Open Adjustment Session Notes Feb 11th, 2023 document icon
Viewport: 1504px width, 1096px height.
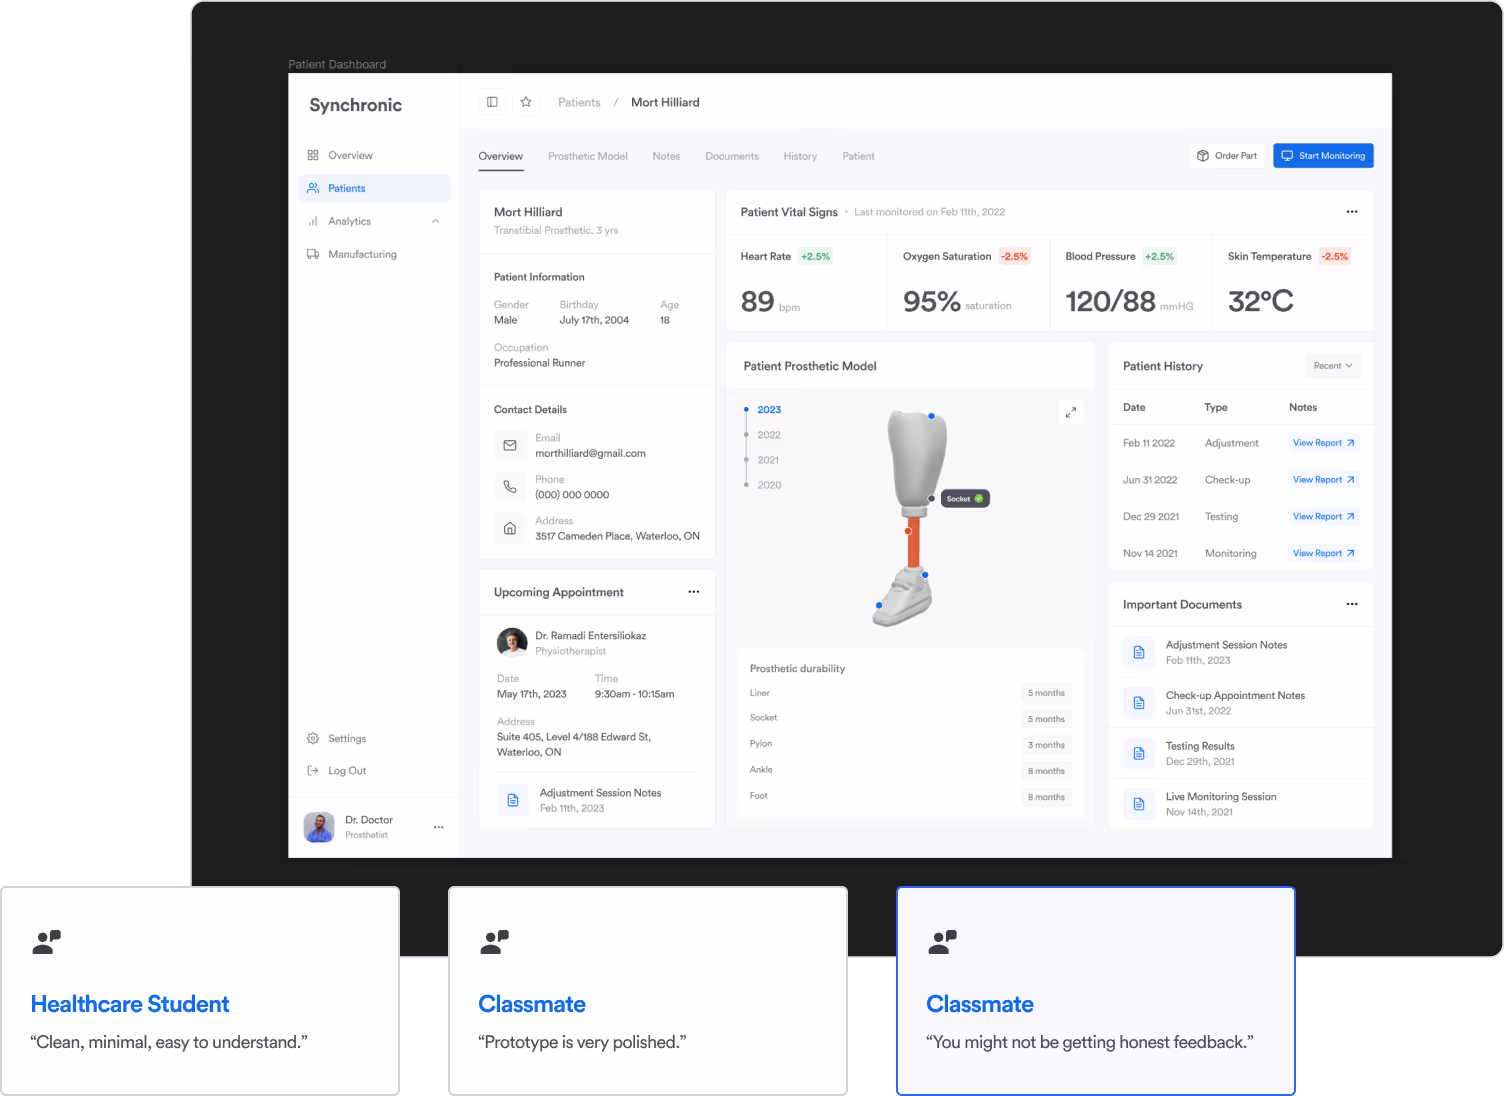pos(1139,652)
